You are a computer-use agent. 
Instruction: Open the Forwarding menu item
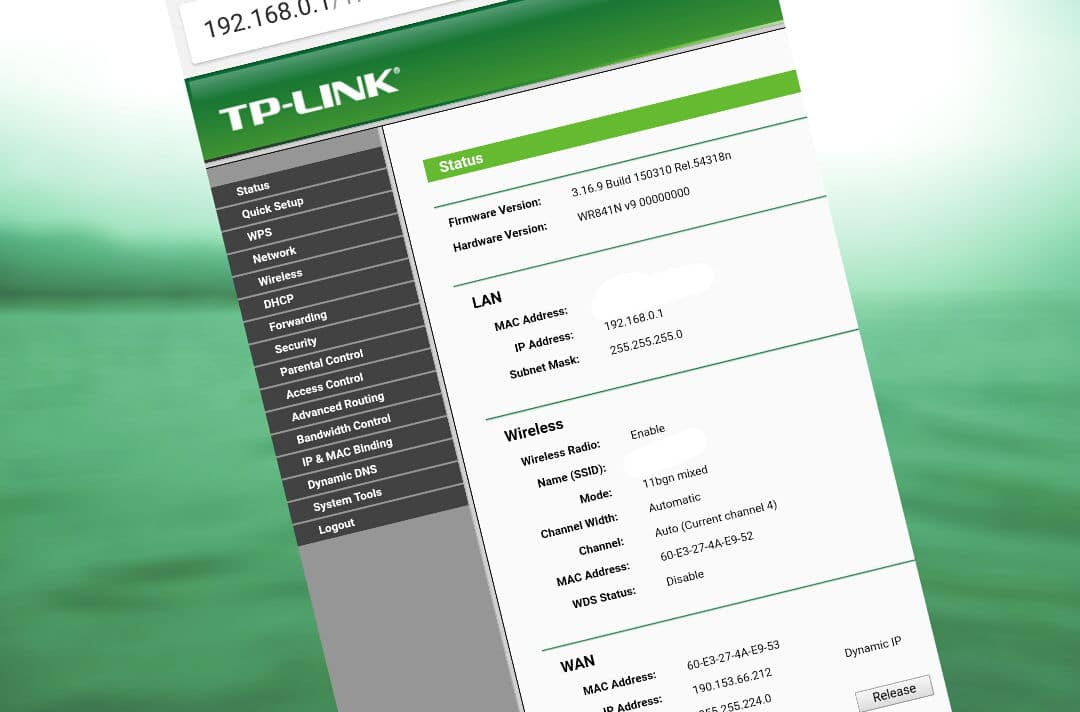[x=298, y=321]
